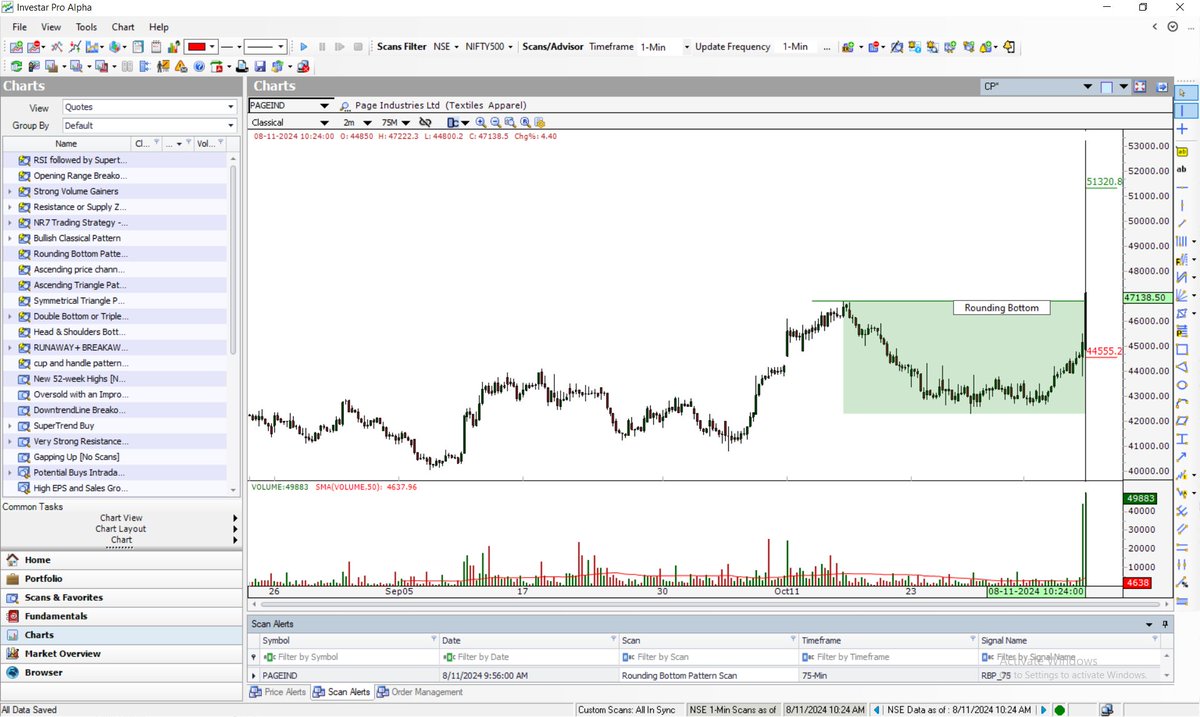Zoom out on the chart
The width and height of the screenshot is (1200, 717).
click(496, 122)
